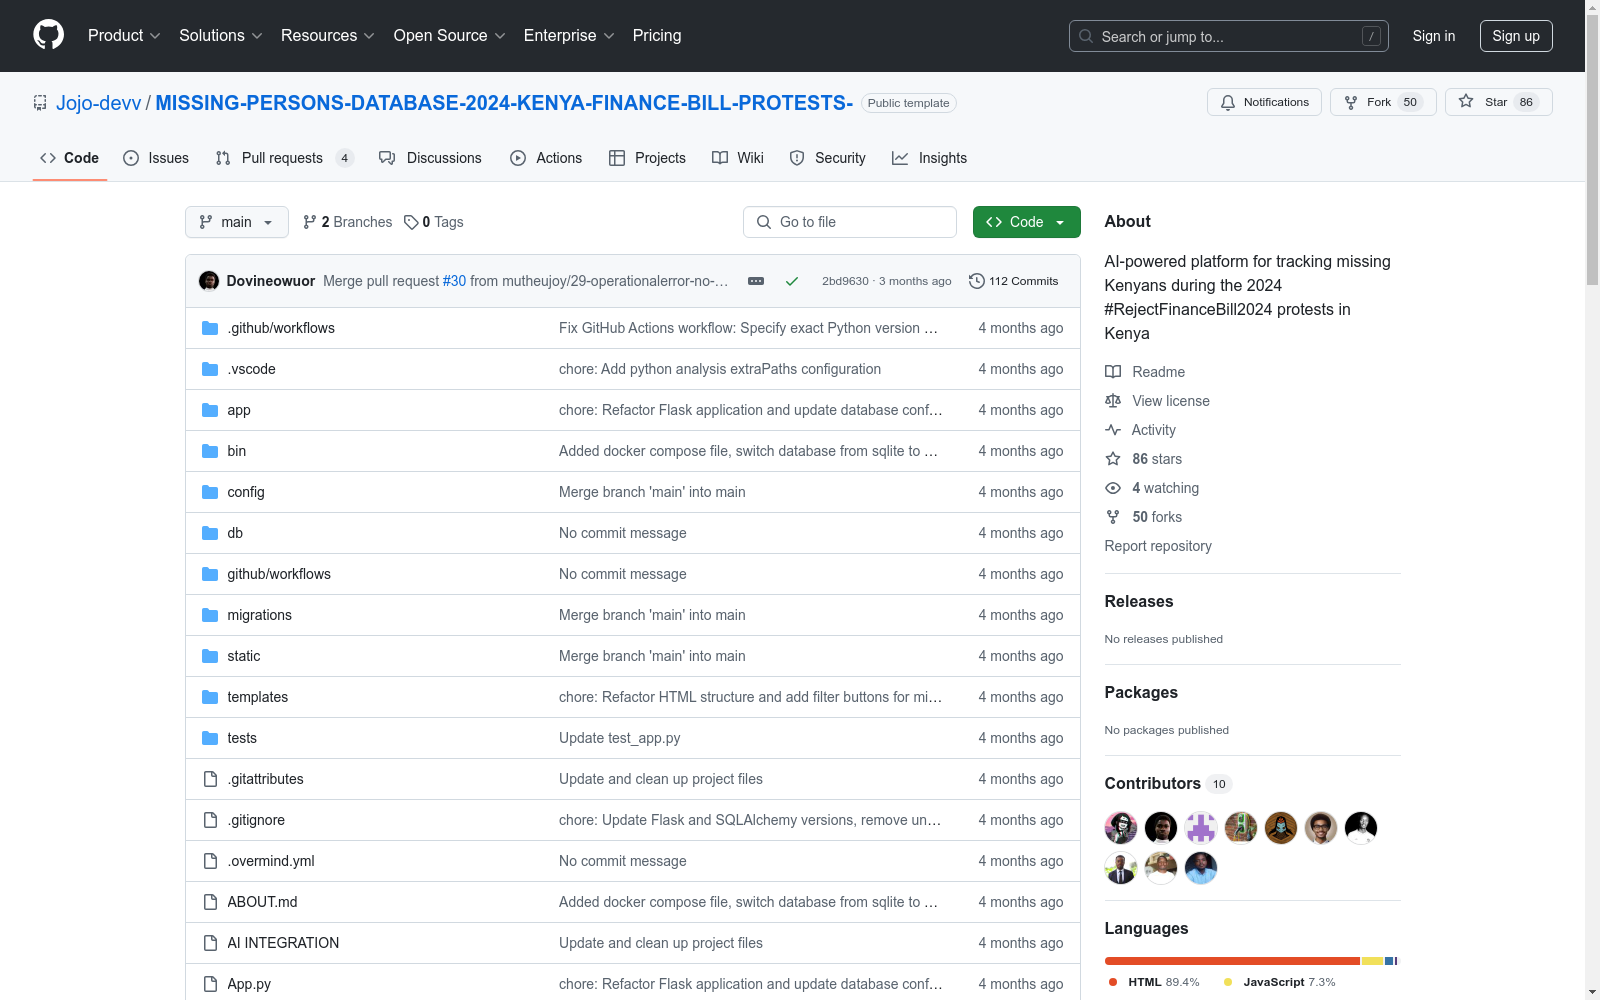
Task: Open the Security tab
Action: point(828,158)
